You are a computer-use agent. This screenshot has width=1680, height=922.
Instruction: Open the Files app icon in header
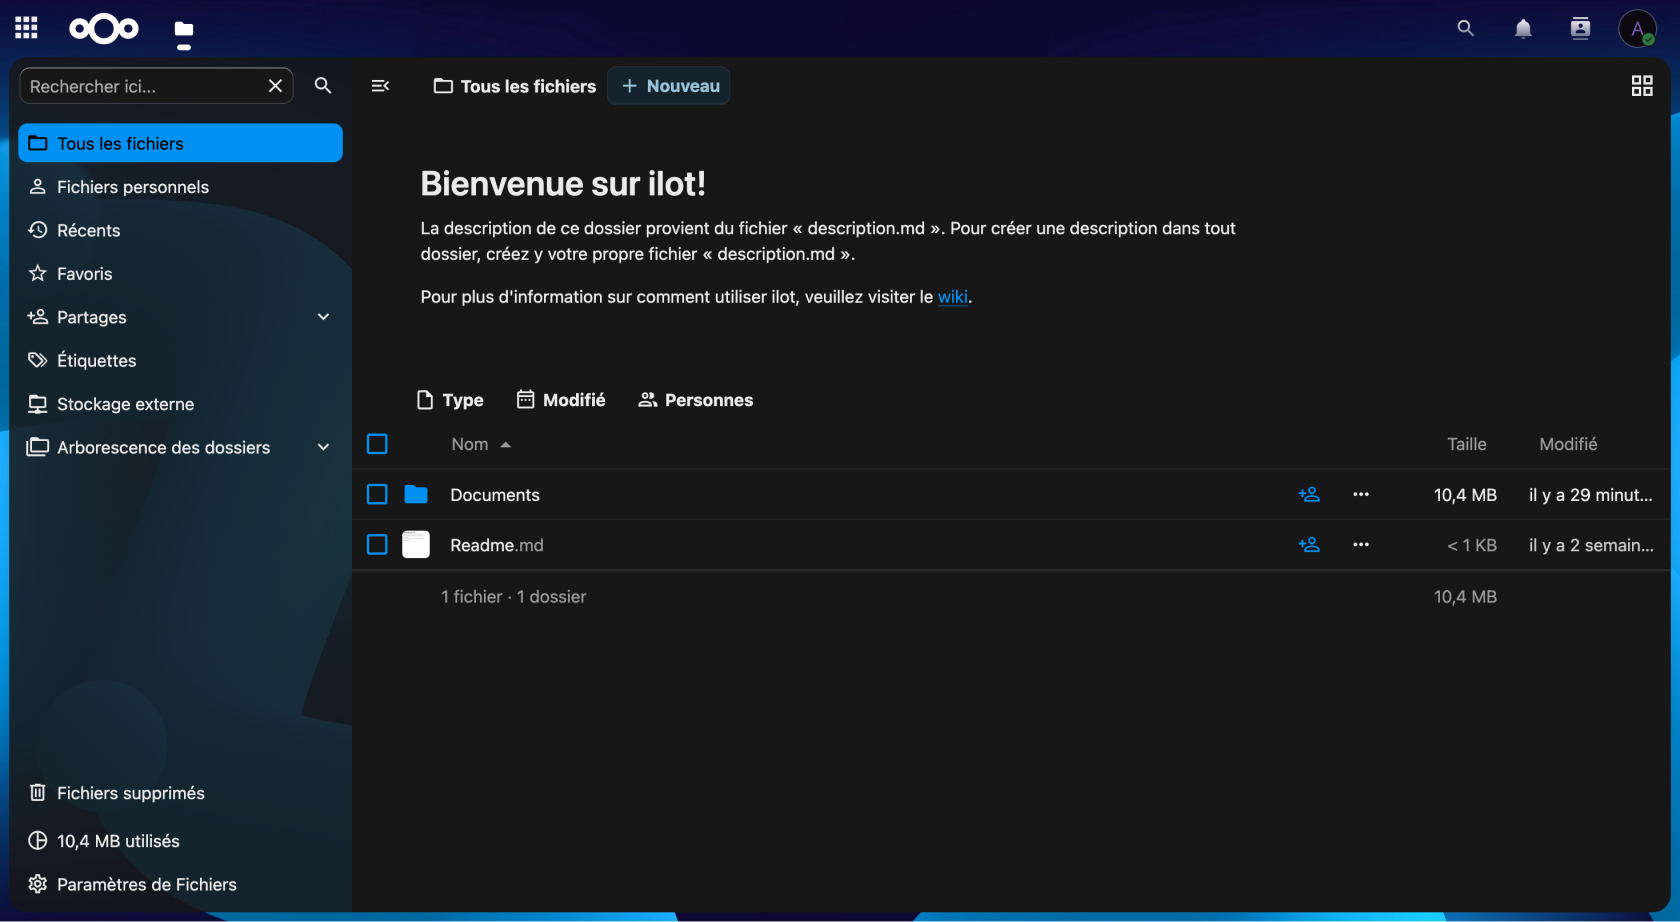click(184, 29)
